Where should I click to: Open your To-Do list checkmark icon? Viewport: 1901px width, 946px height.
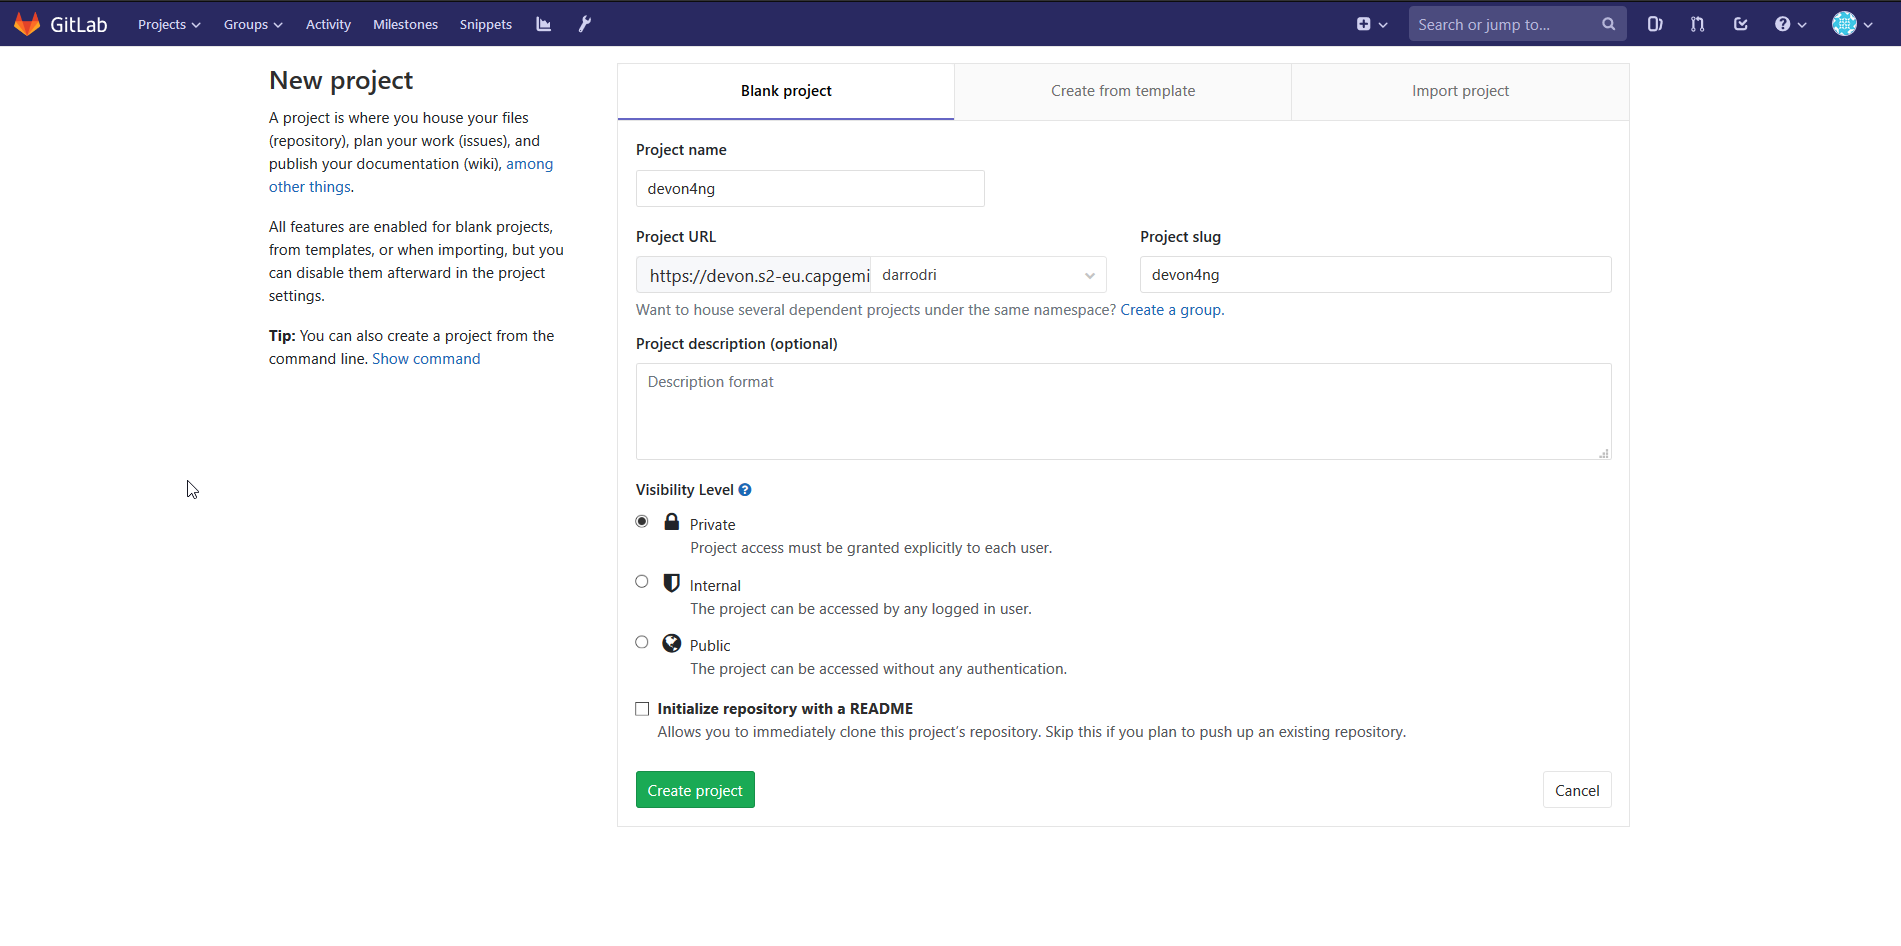click(x=1740, y=23)
